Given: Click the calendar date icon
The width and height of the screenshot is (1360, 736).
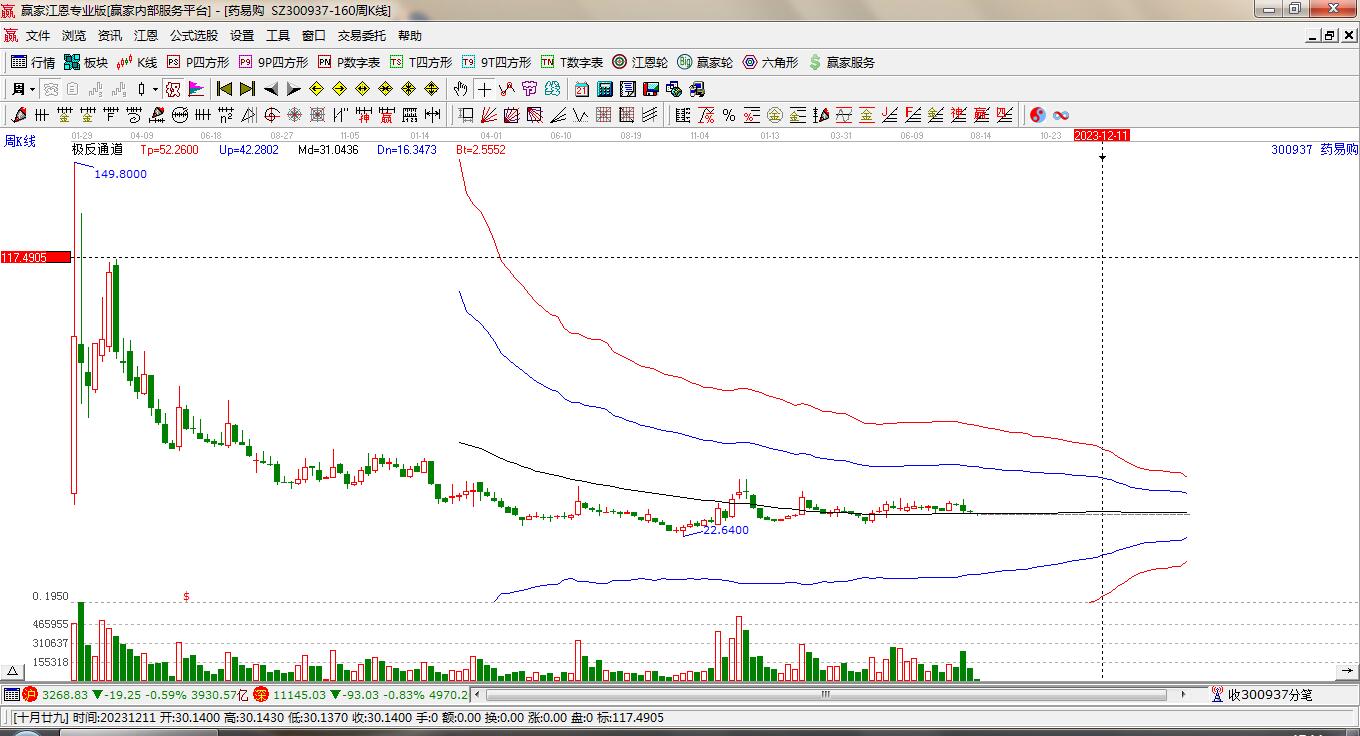Looking at the screenshot, I should coord(581,89).
